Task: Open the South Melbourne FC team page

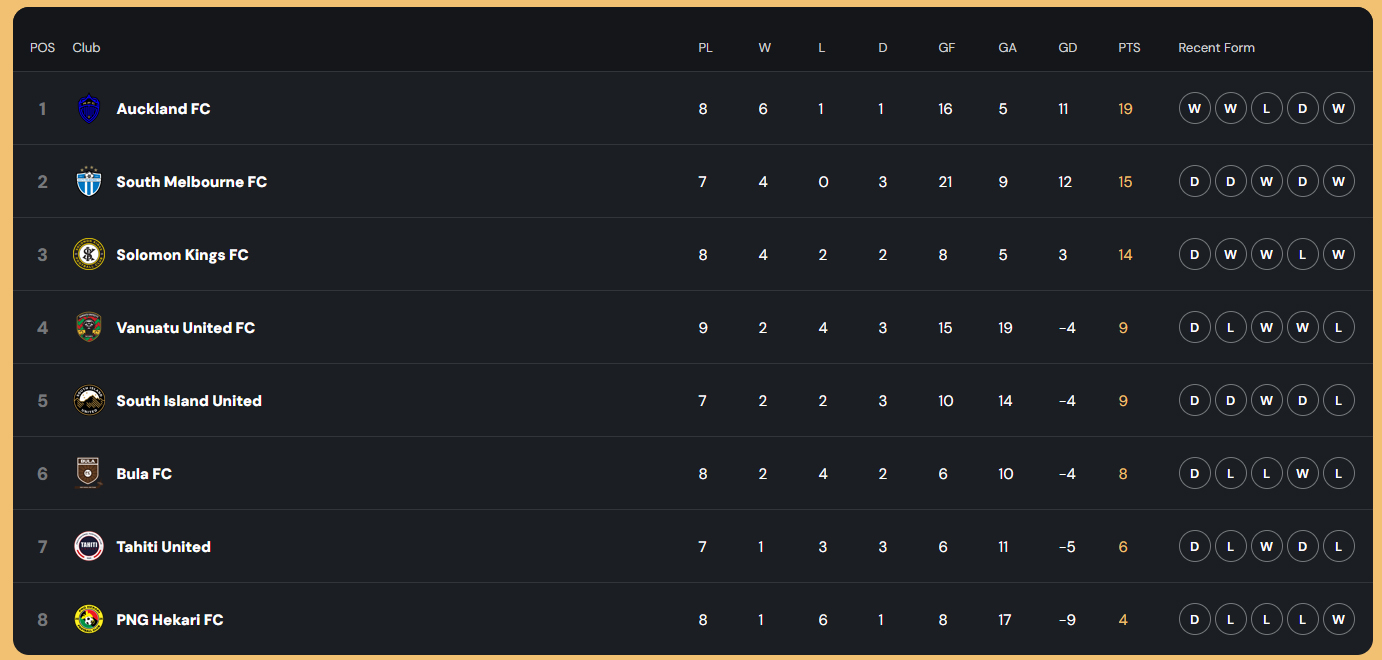Action: point(191,182)
